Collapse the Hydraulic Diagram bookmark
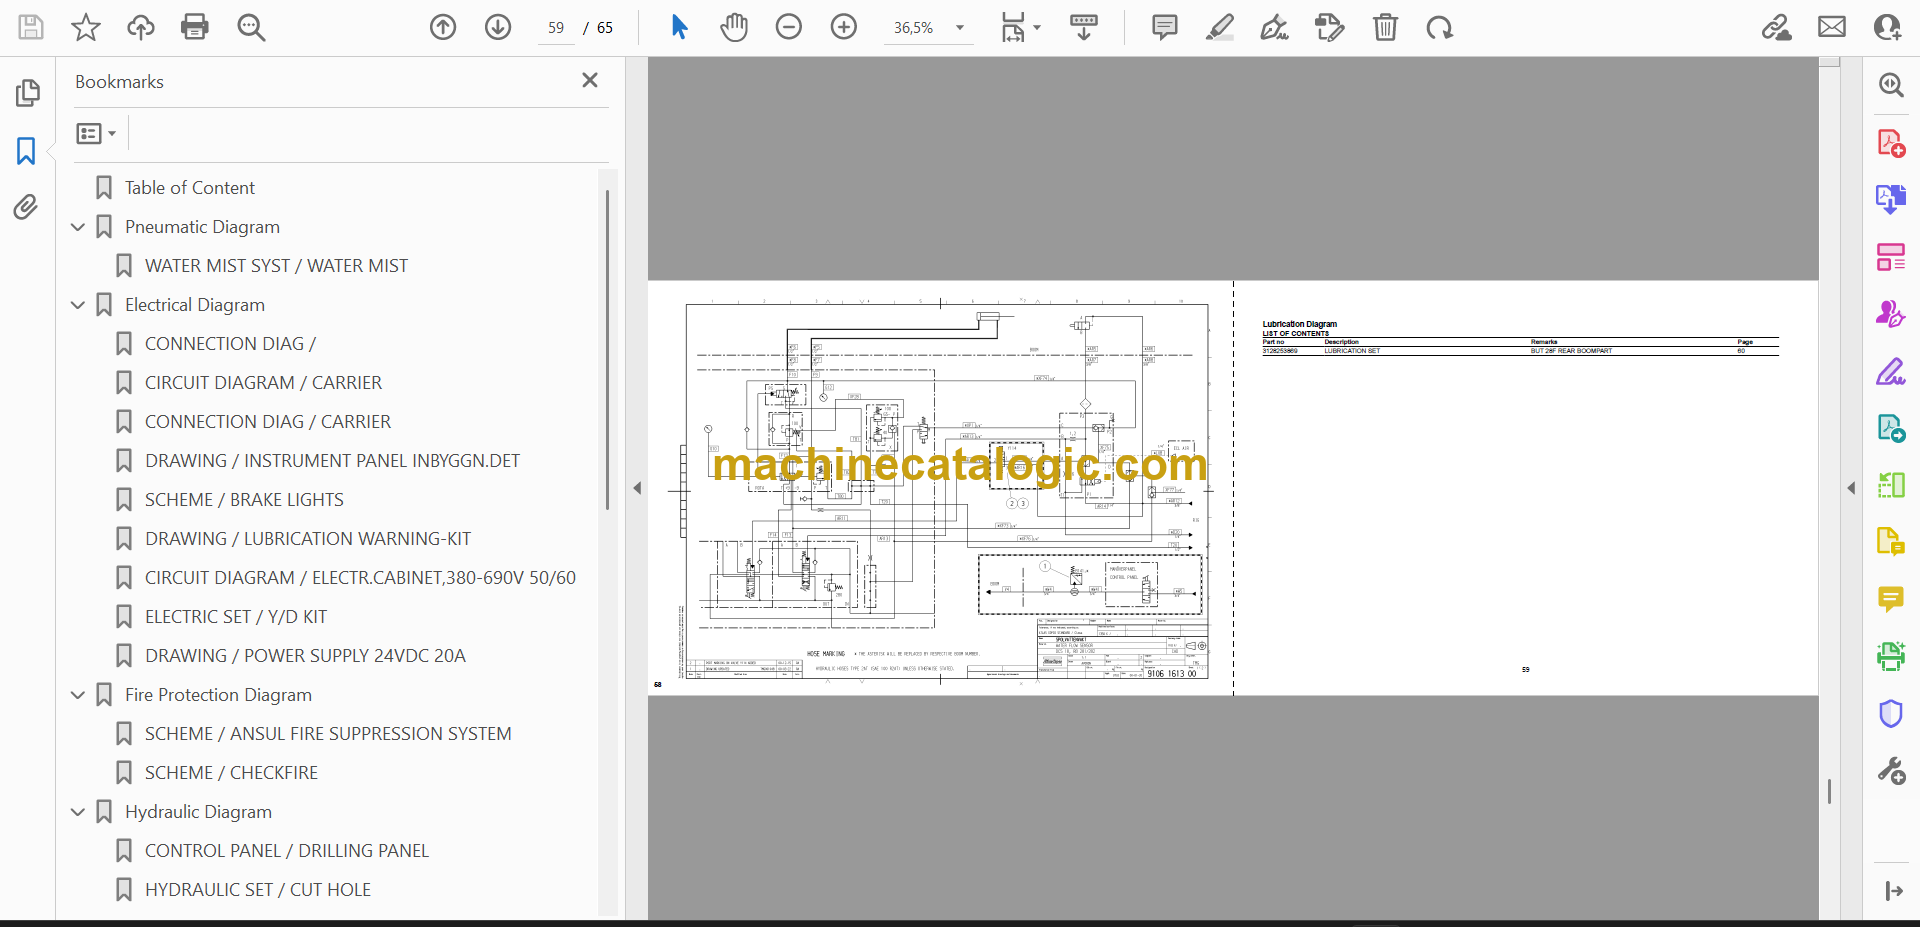 point(78,812)
